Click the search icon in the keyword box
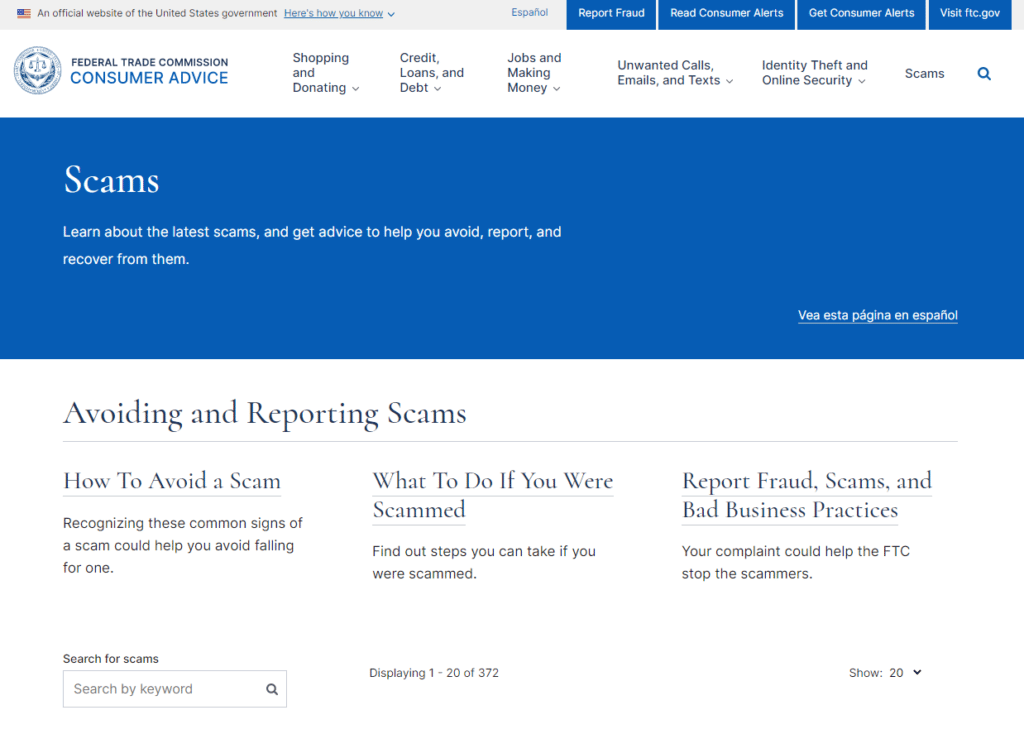1024x734 pixels. [271, 689]
